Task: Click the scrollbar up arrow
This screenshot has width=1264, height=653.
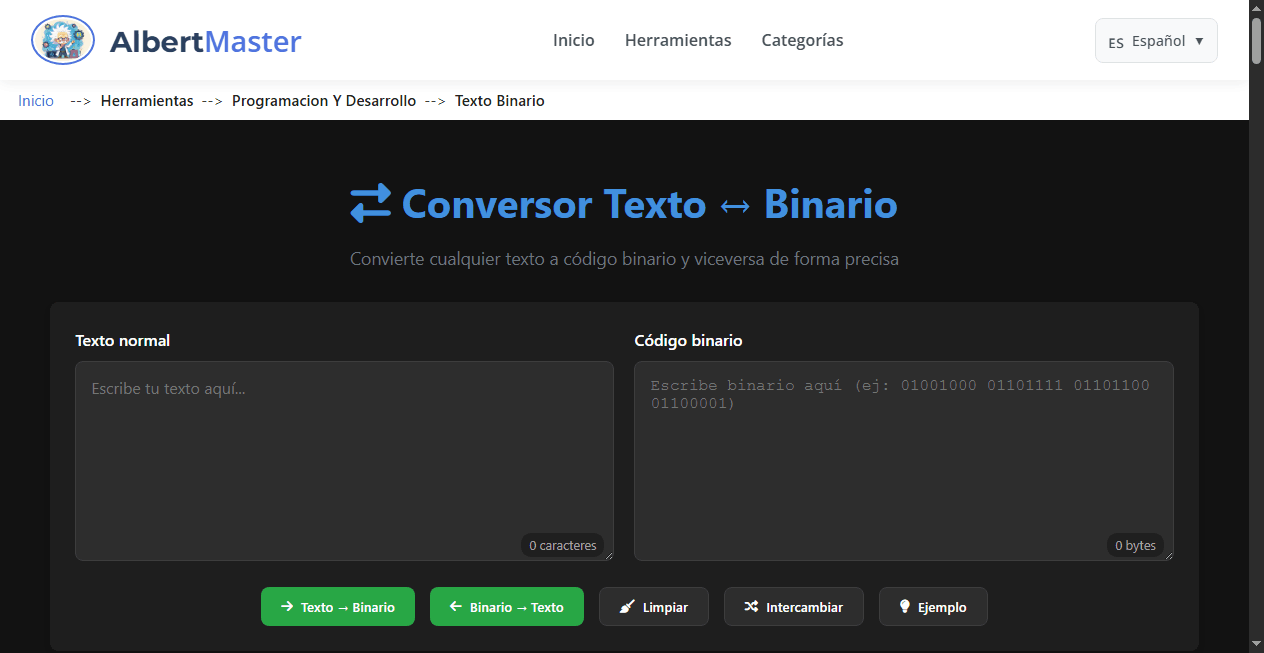Action: (x=1255, y=7)
